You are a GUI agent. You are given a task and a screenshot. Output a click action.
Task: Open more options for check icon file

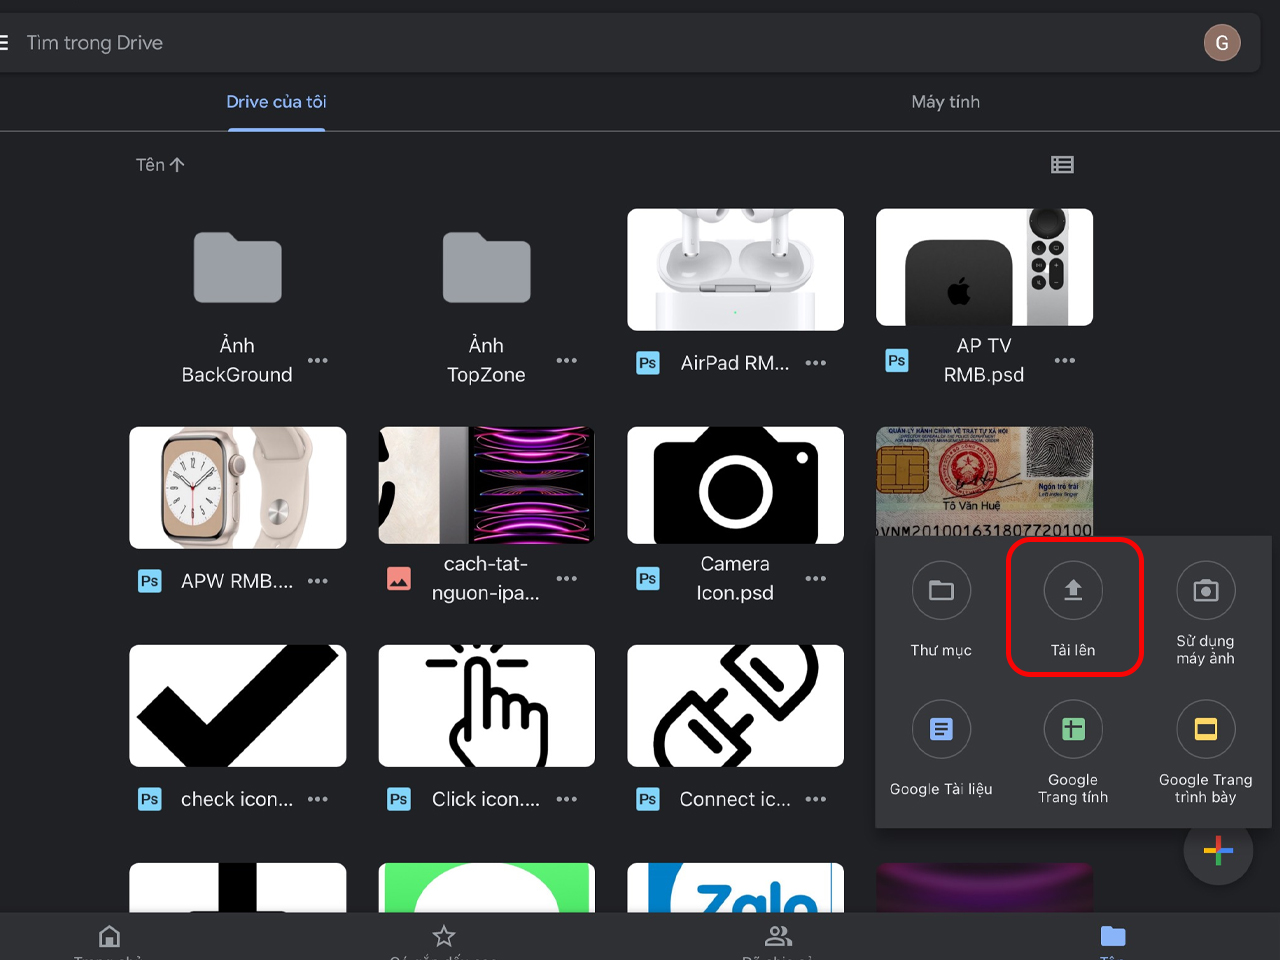[318, 799]
